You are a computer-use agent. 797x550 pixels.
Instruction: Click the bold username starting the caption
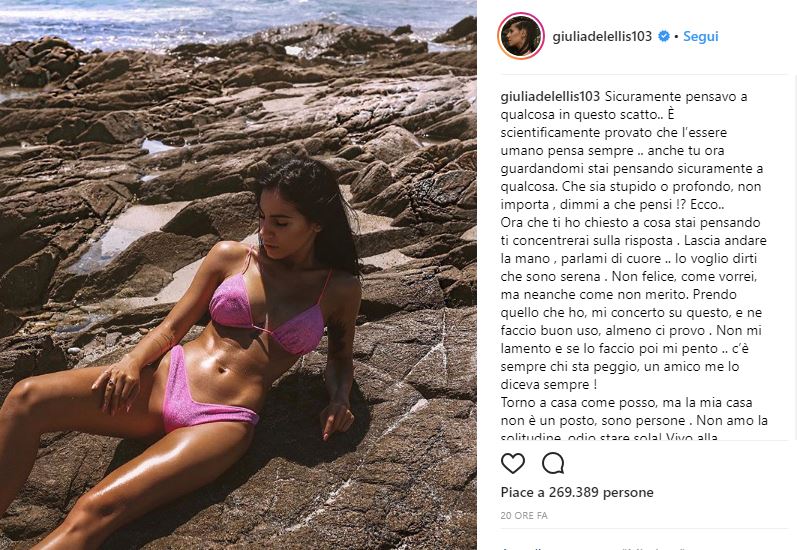[550, 96]
